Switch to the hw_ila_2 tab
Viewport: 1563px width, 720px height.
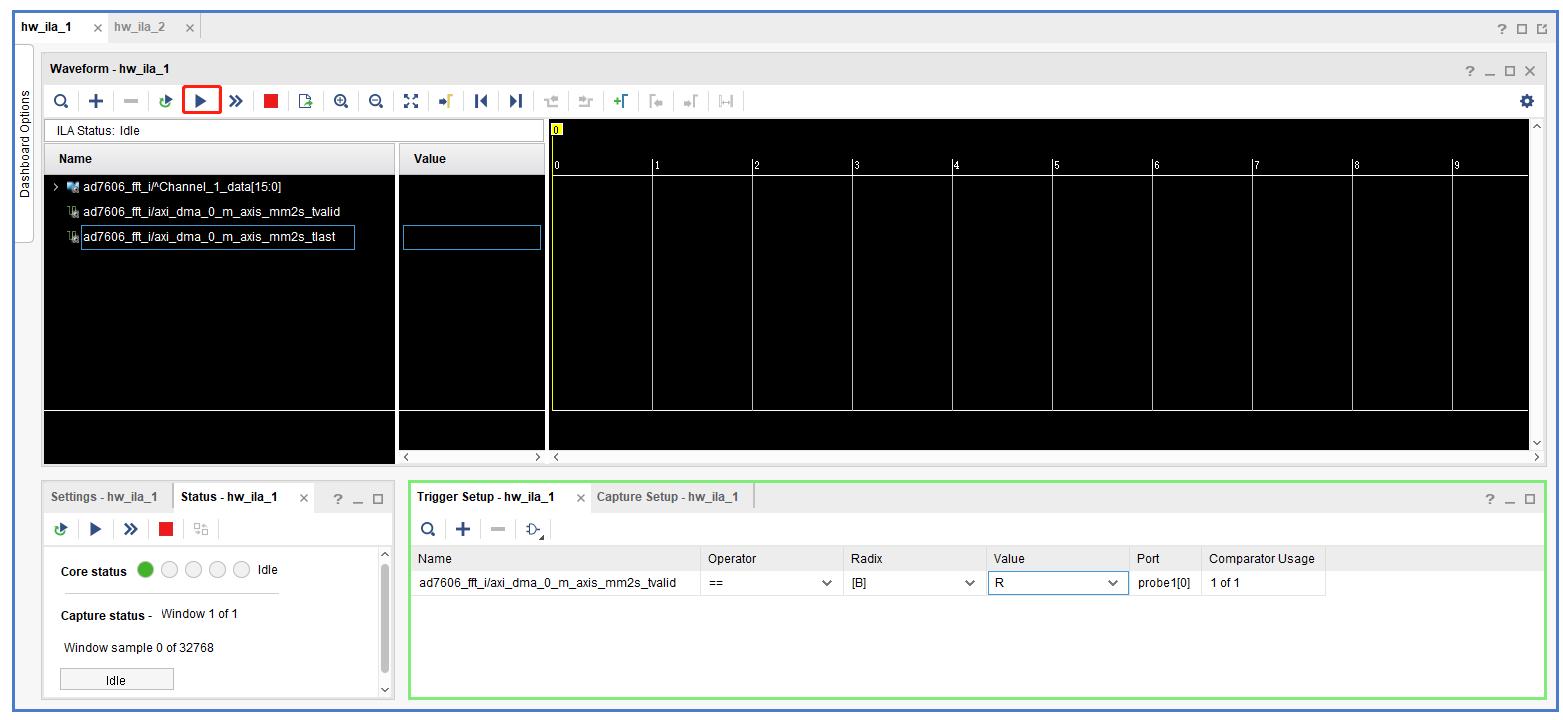[139, 27]
